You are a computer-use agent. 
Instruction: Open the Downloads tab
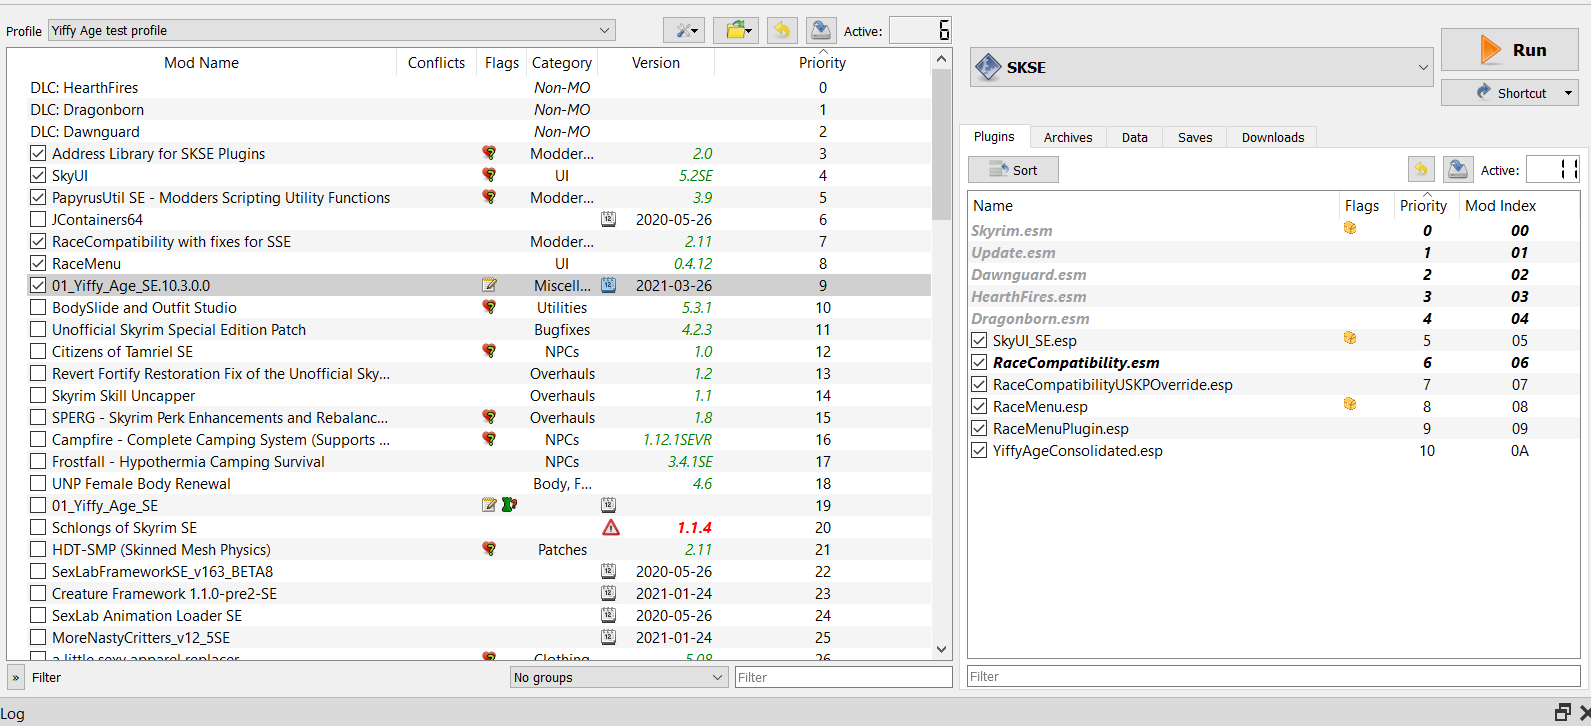pyautogui.click(x=1273, y=137)
